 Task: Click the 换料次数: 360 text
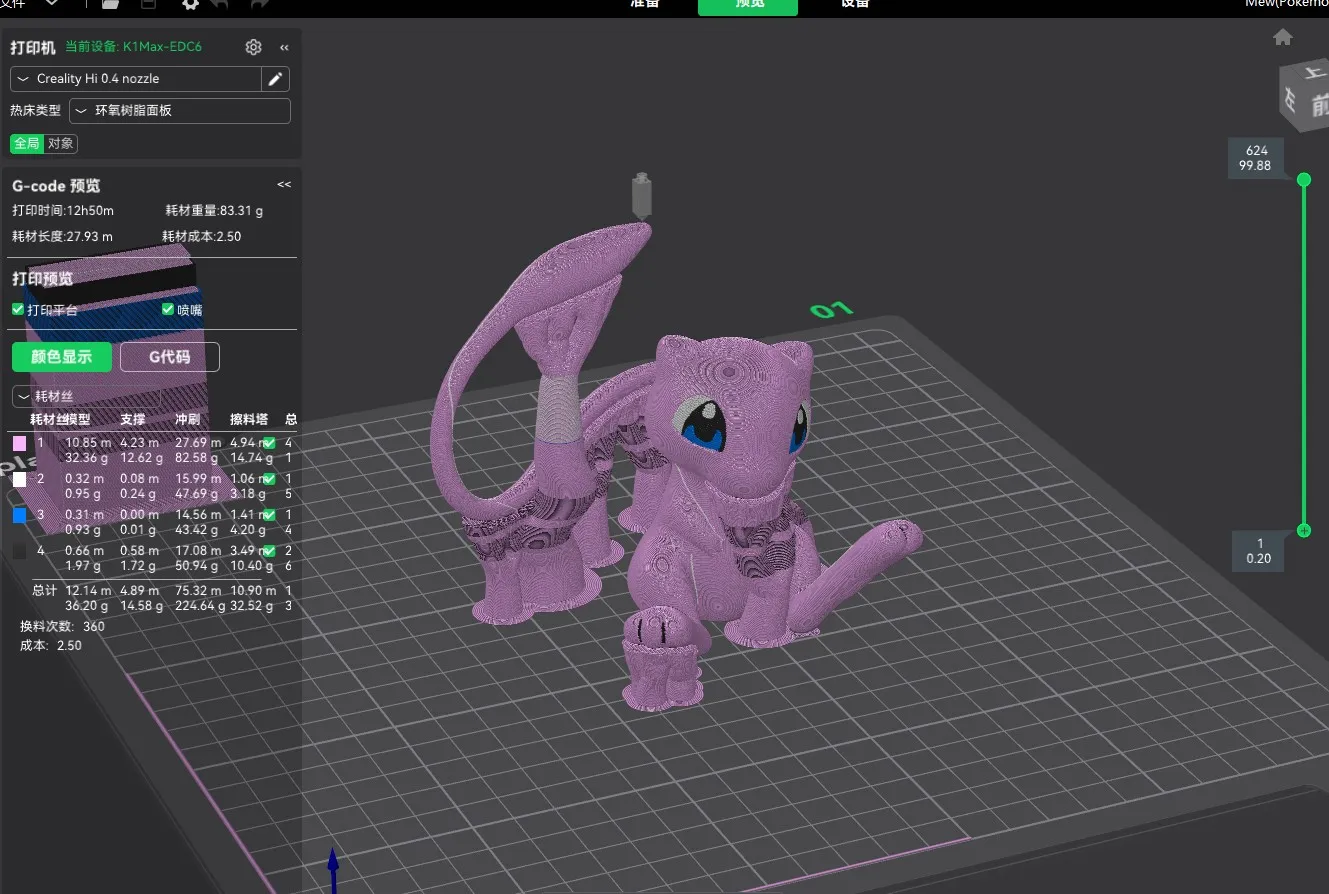(x=63, y=627)
